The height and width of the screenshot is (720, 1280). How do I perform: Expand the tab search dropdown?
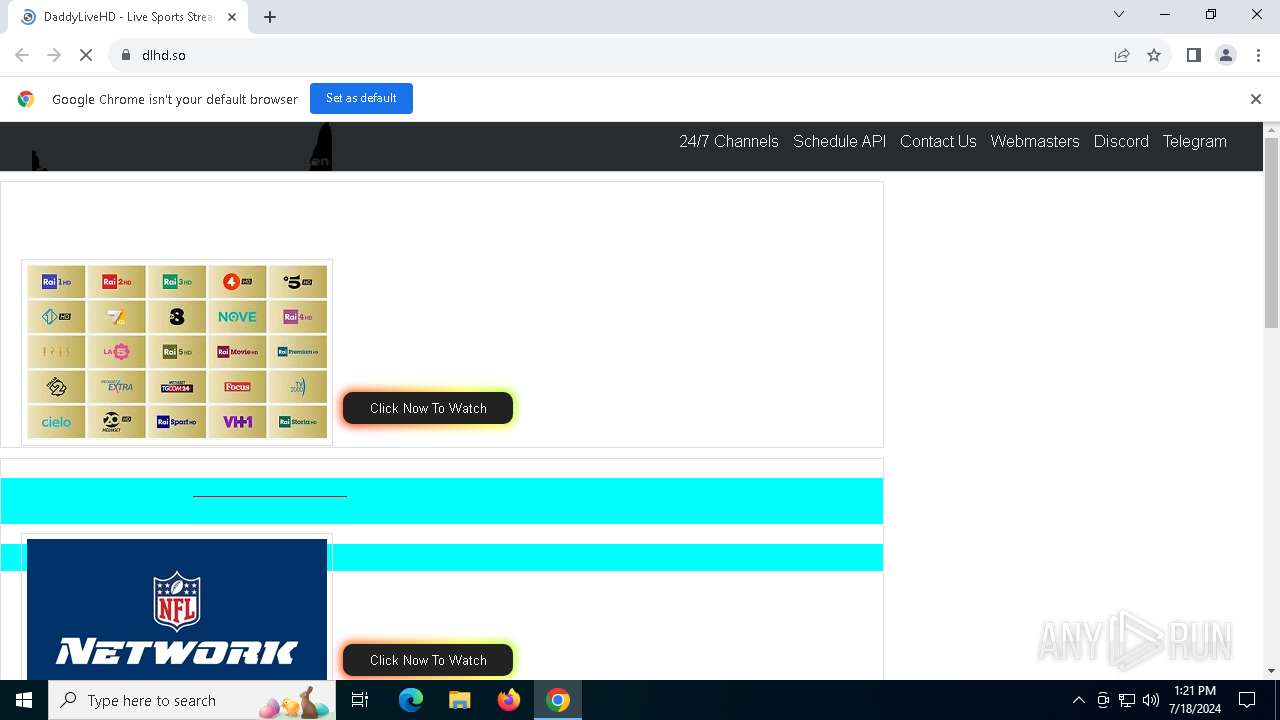pos(1119,14)
